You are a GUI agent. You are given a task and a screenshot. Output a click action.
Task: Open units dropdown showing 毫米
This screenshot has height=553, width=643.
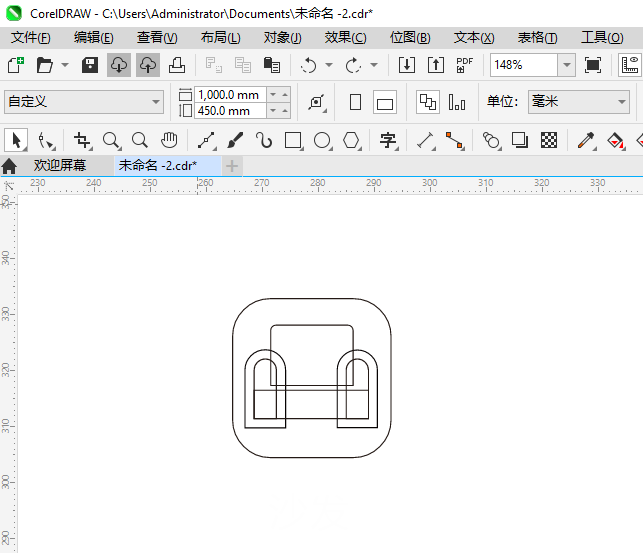[x=579, y=102]
